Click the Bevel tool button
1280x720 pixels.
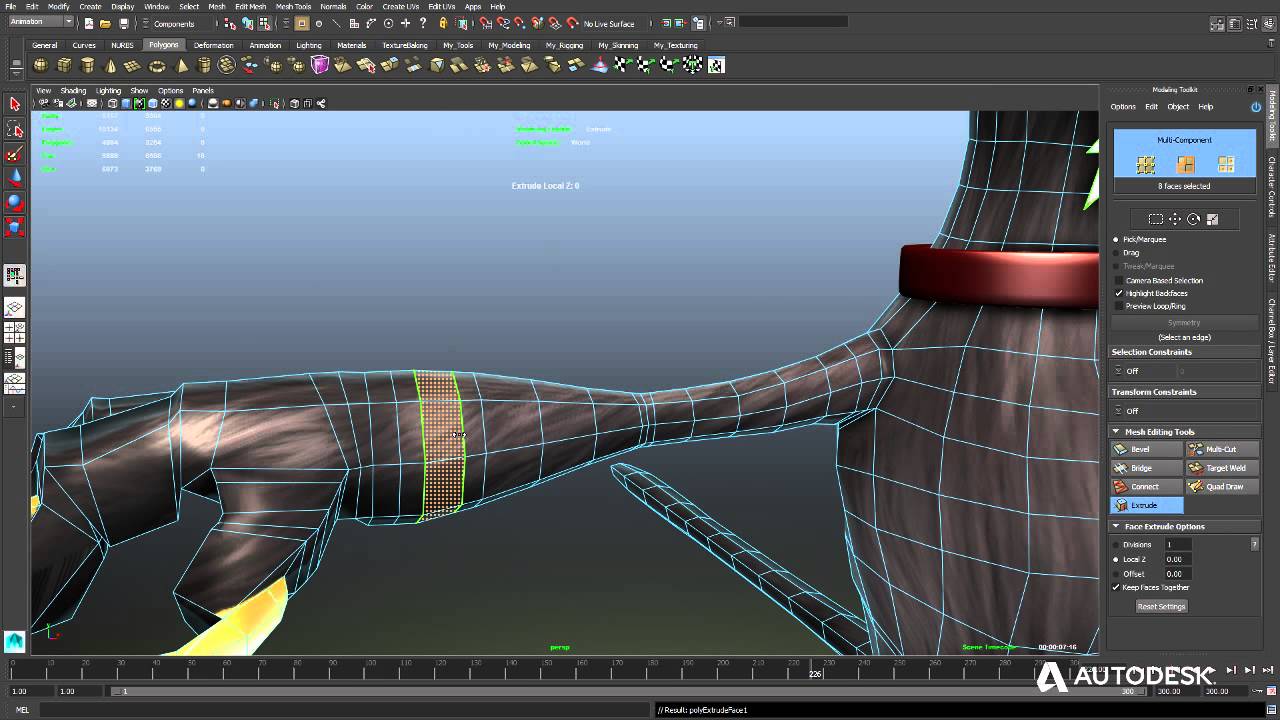pos(1146,449)
